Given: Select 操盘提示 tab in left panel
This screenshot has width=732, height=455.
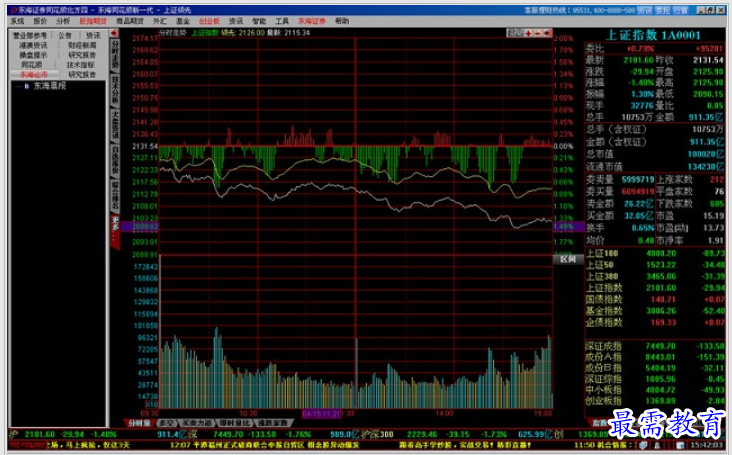Looking at the screenshot, I should 33,55.
